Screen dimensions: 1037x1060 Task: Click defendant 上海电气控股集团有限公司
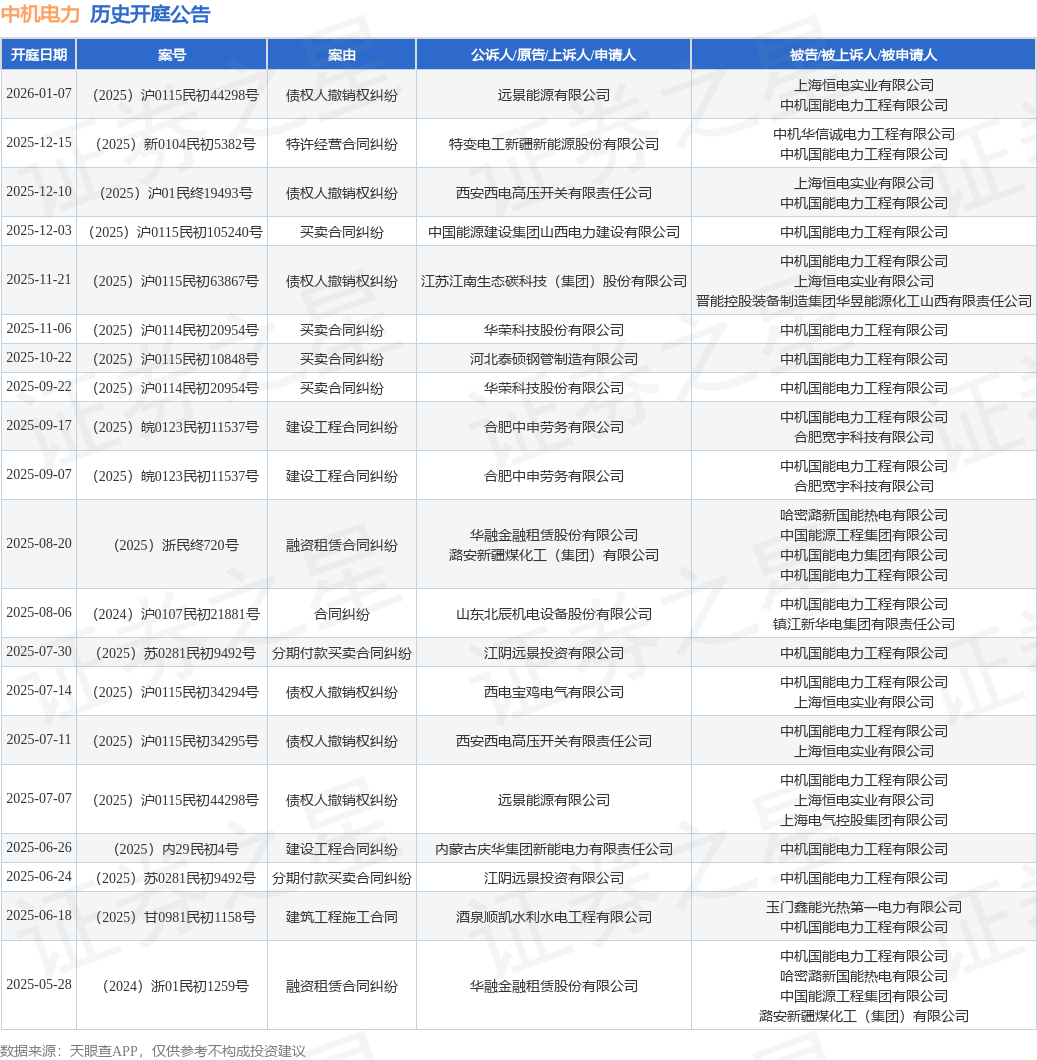pos(863,821)
